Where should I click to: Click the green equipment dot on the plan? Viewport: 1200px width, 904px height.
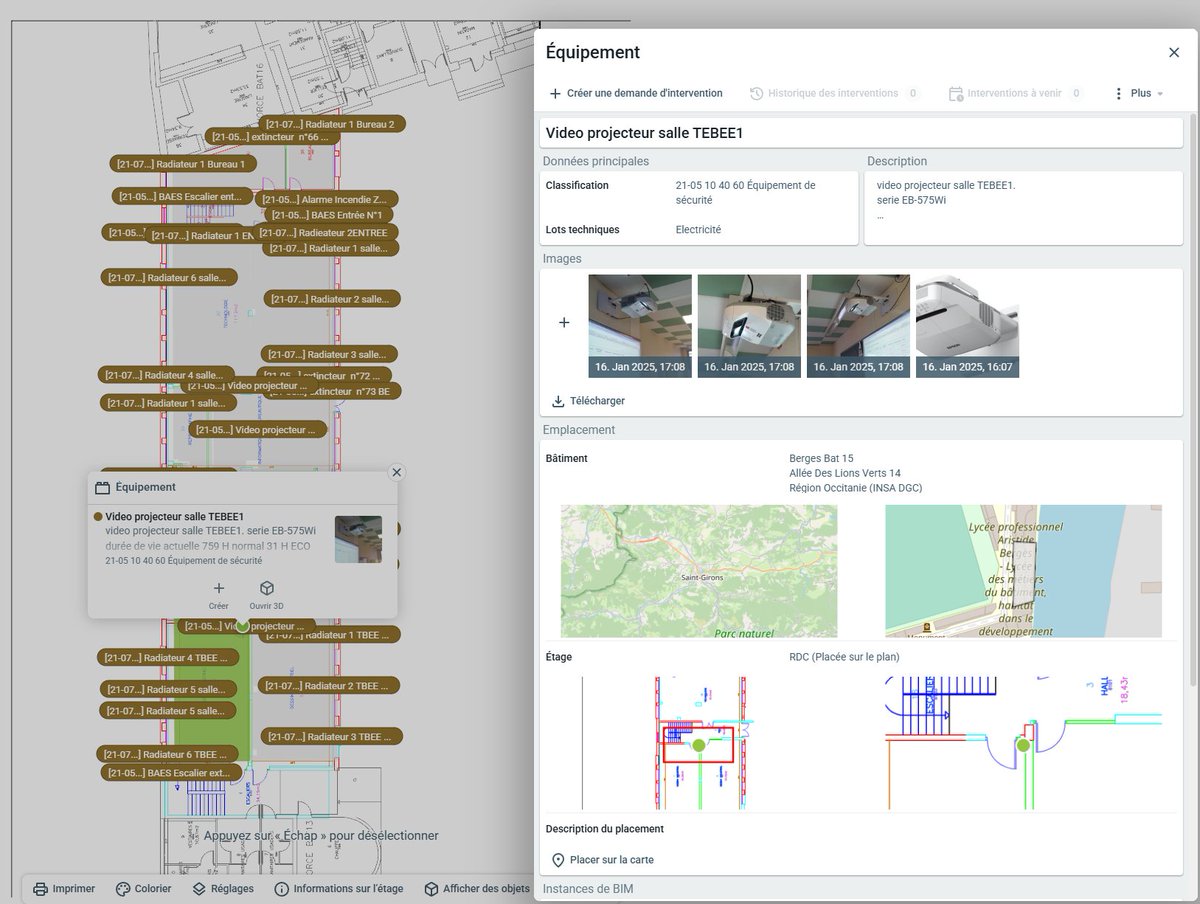[242, 625]
